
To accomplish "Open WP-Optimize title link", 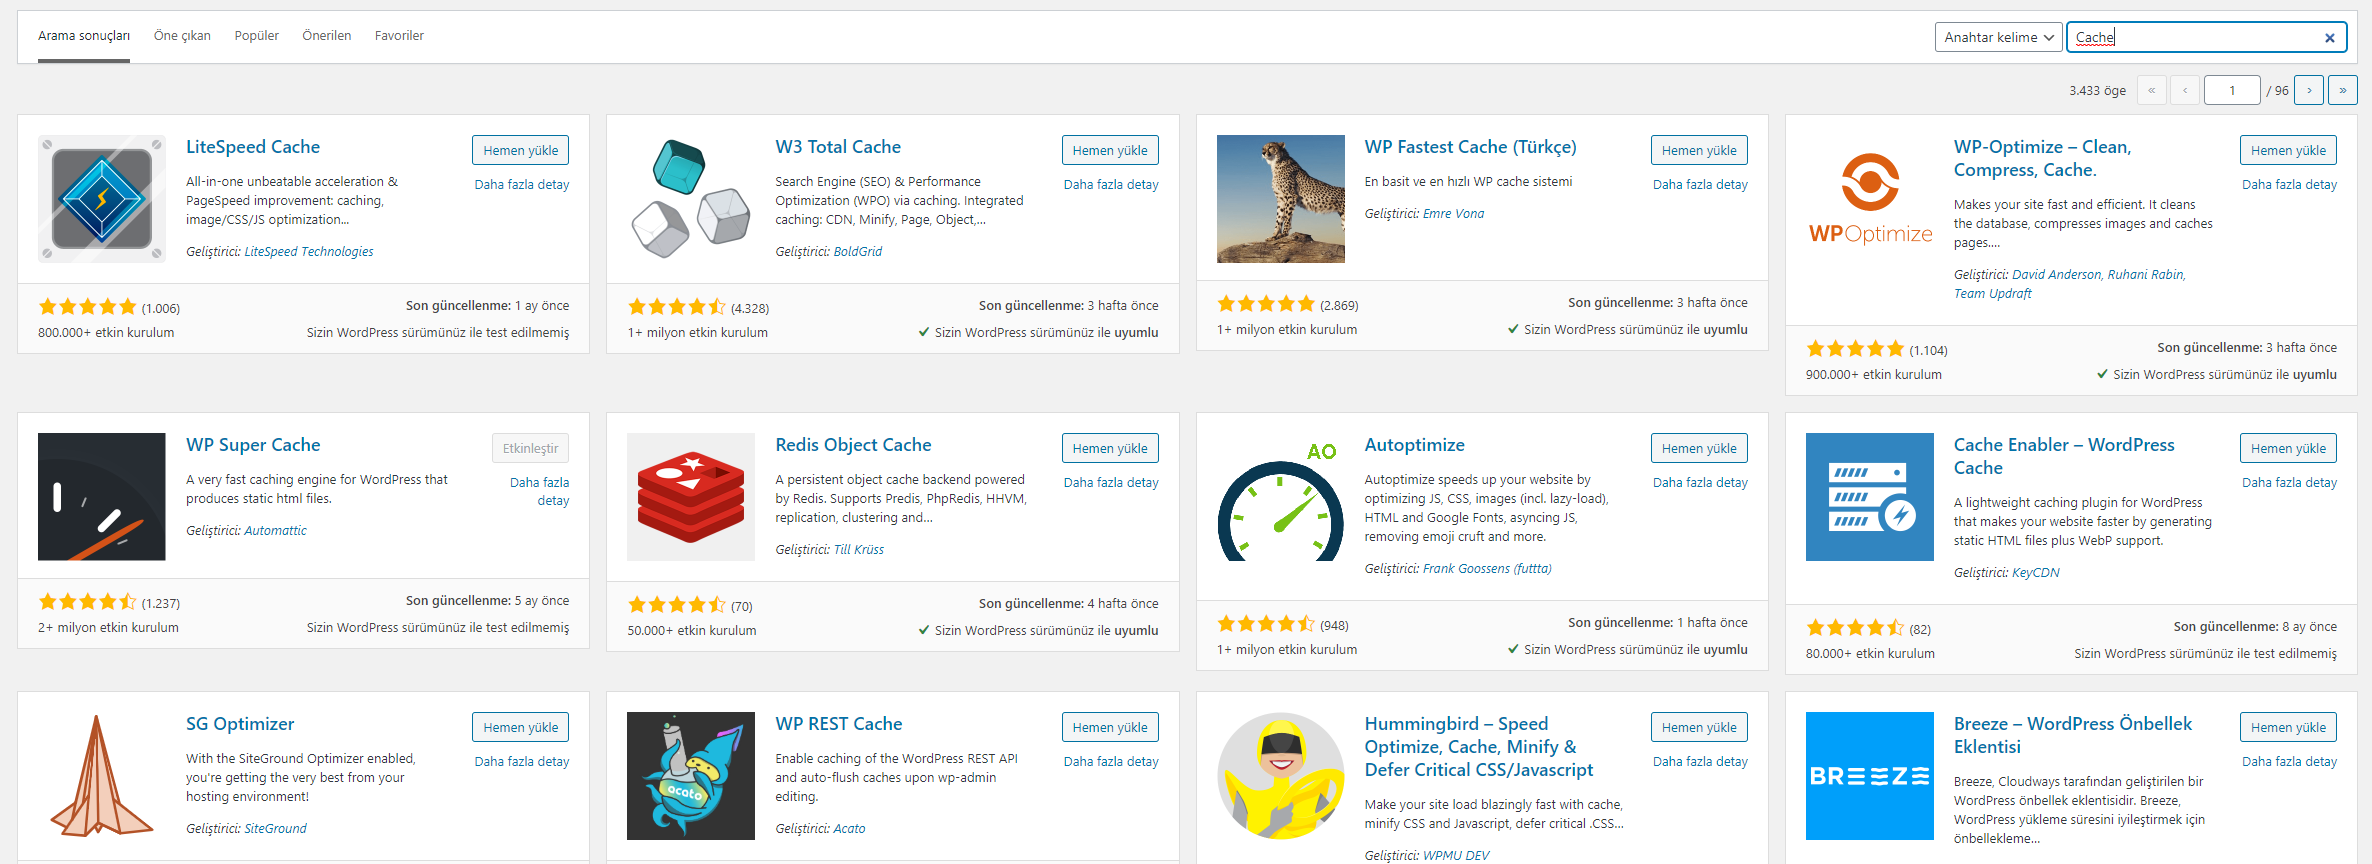I will [2043, 158].
